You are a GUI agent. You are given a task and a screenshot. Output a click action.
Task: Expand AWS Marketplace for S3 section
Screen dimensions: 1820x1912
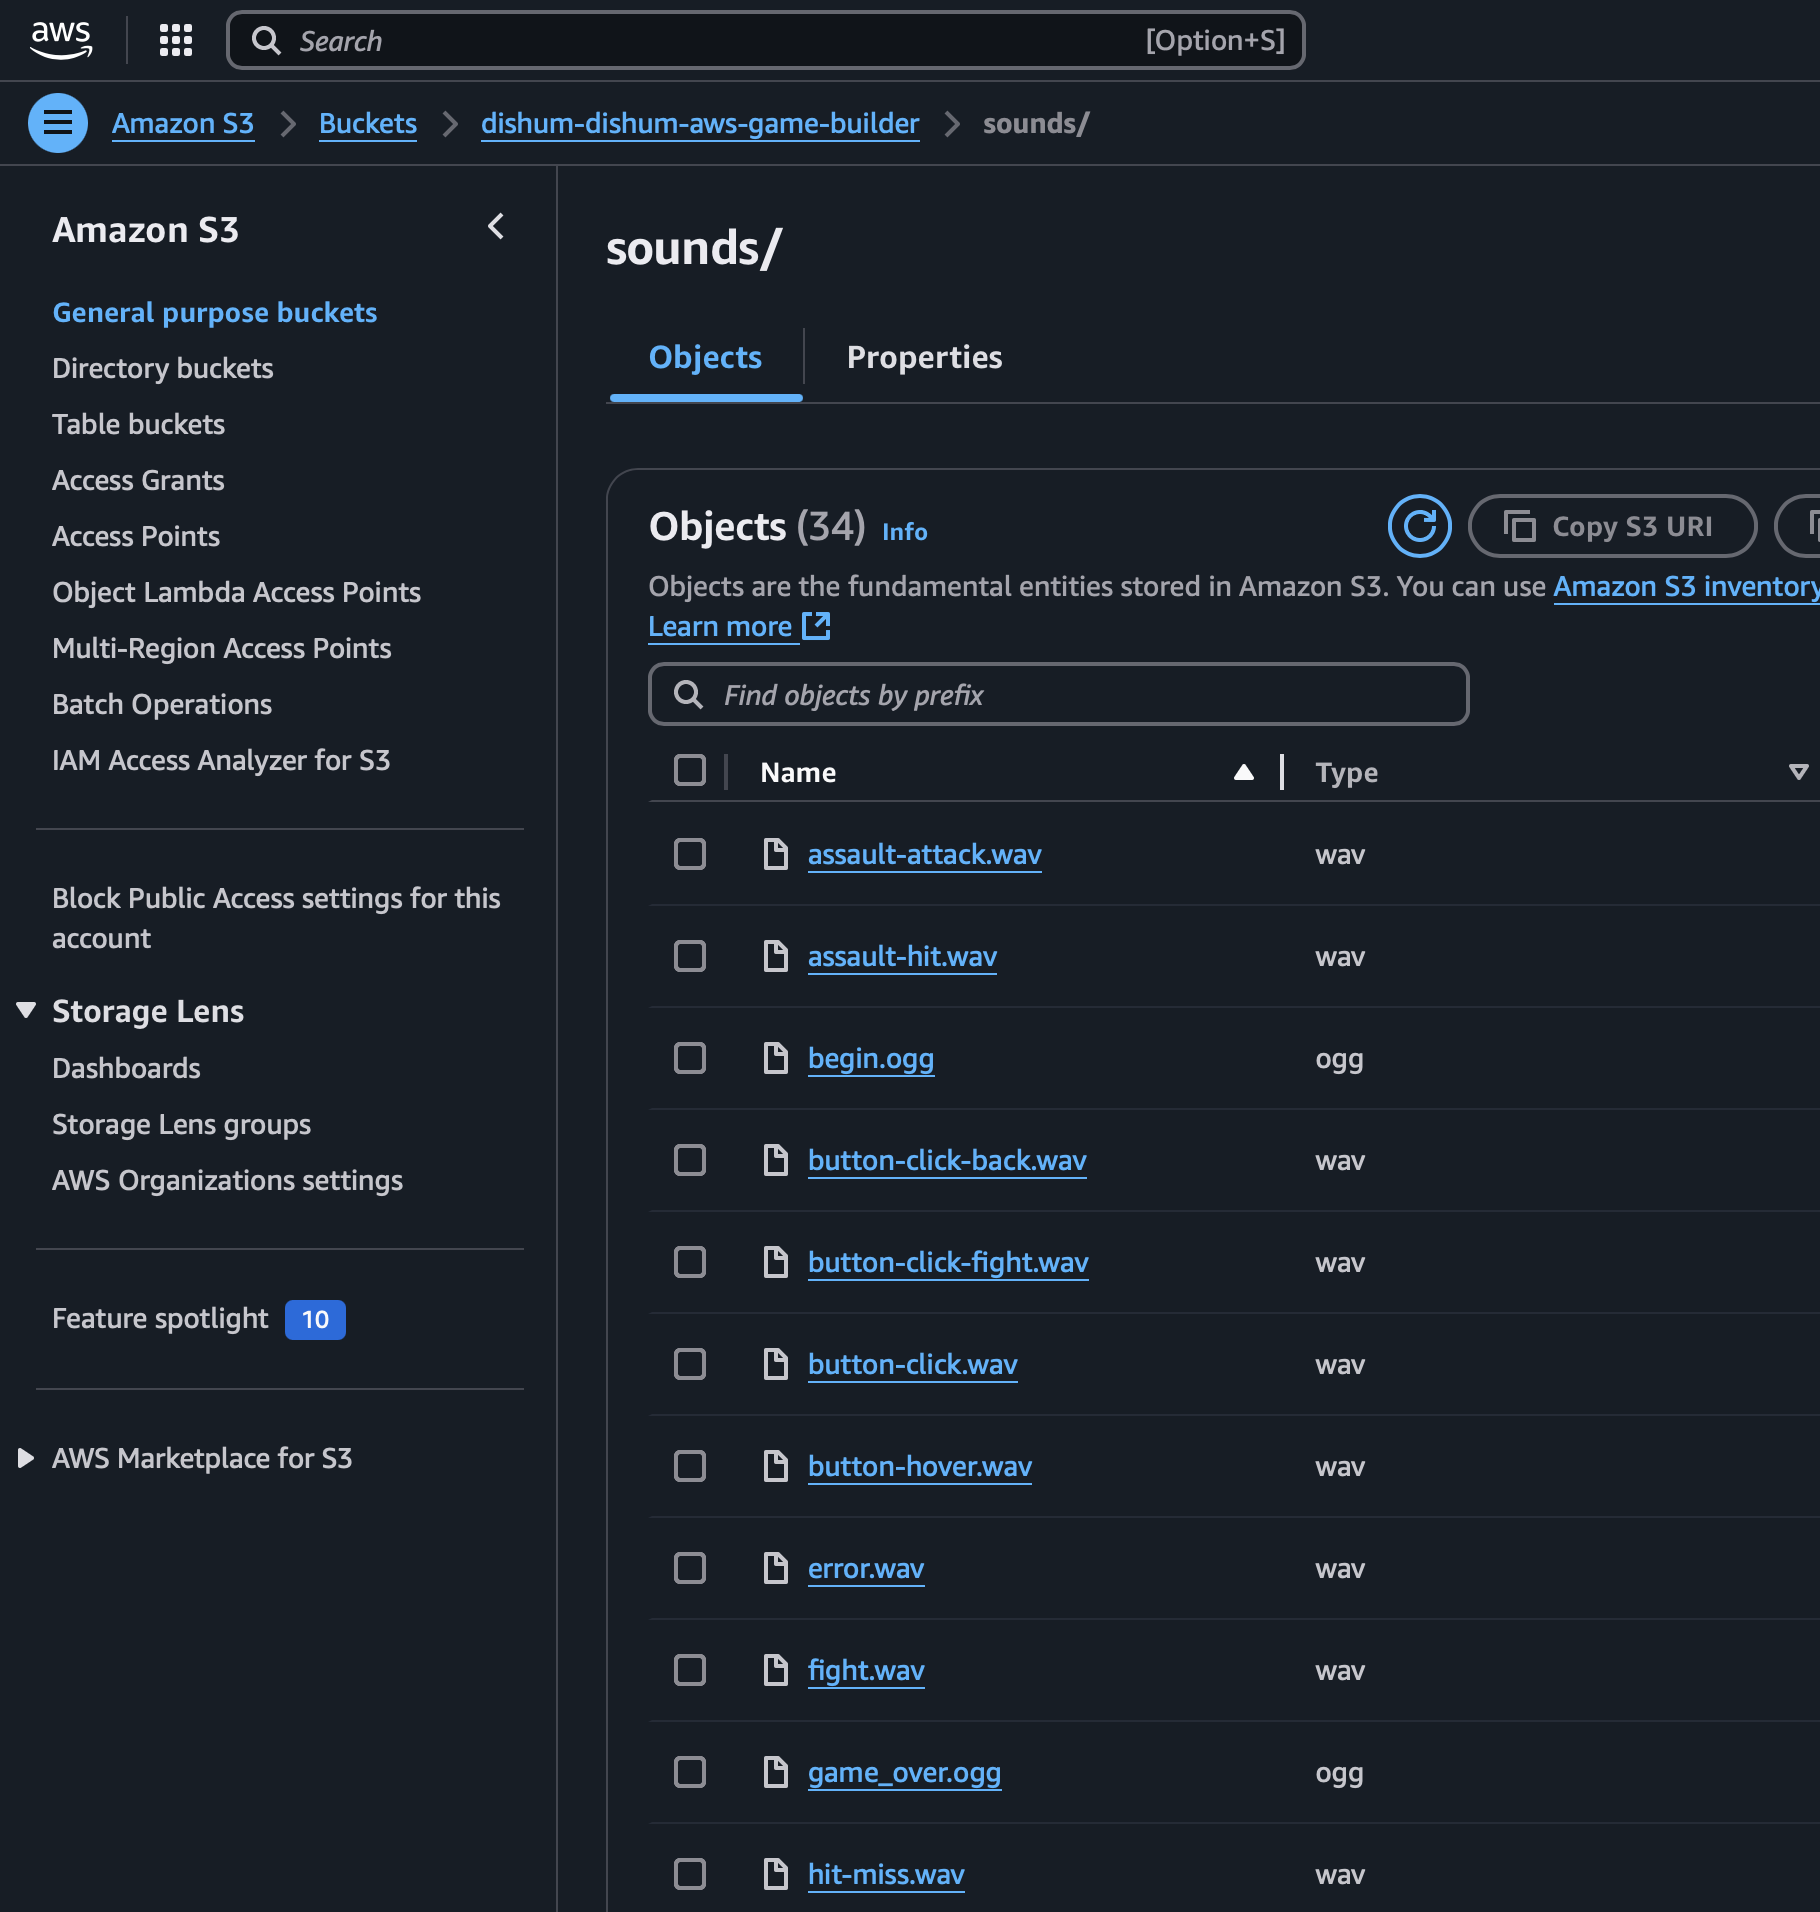[x=27, y=1459]
